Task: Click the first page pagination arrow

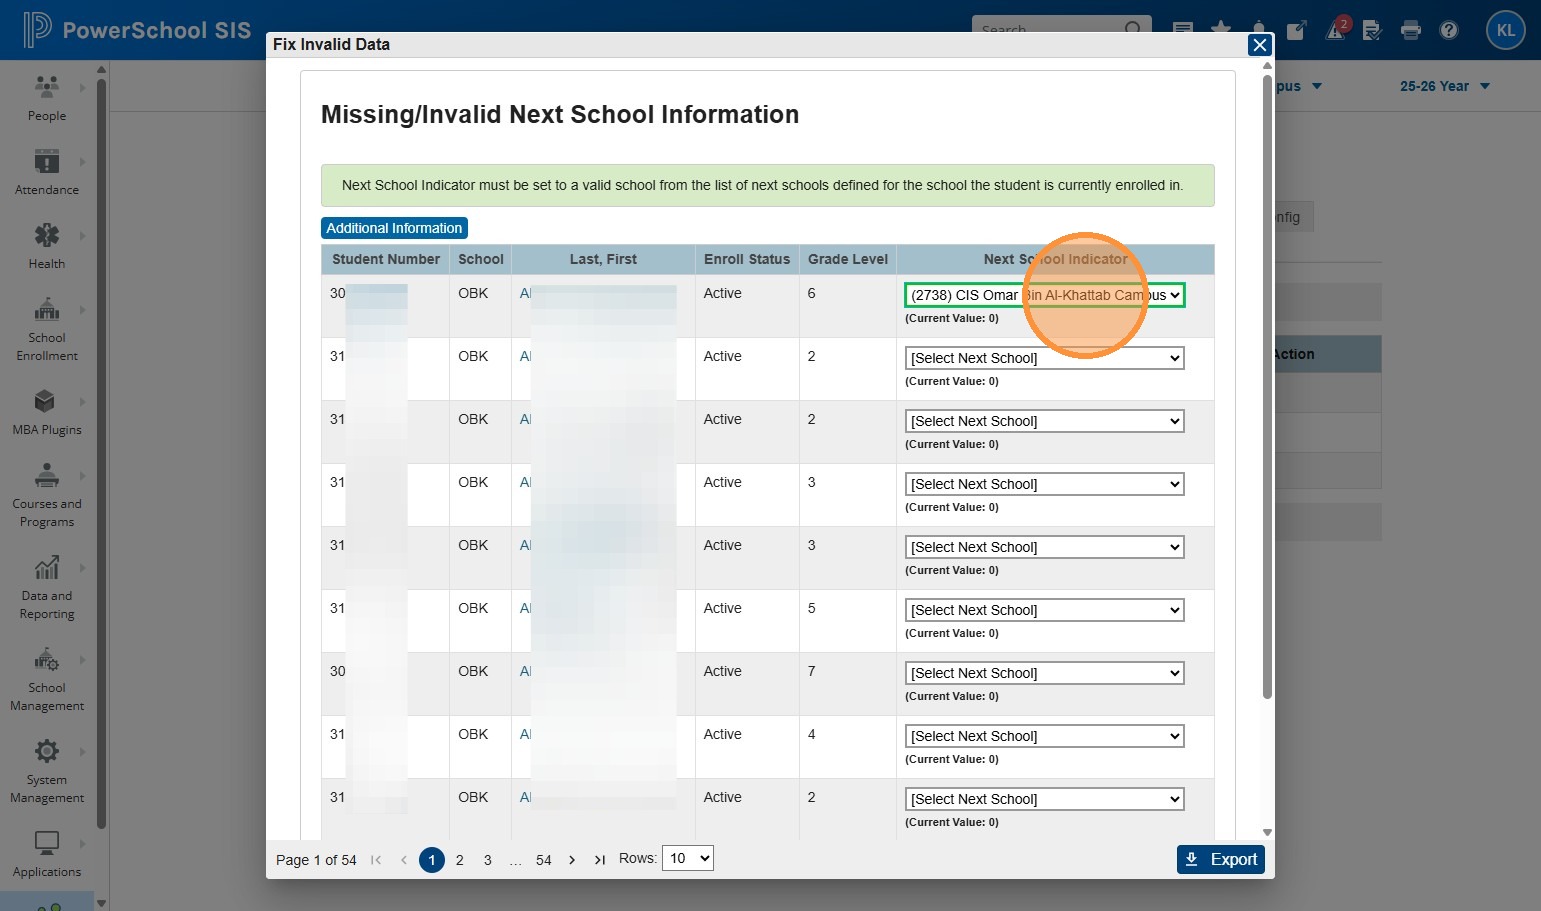Action: coord(376,860)
